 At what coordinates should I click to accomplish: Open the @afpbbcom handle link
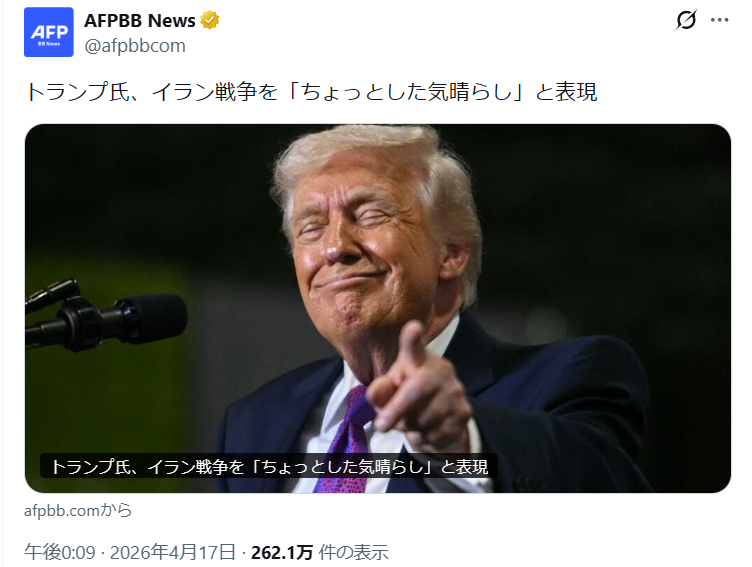pyautogui.click(x=135, y=46)
